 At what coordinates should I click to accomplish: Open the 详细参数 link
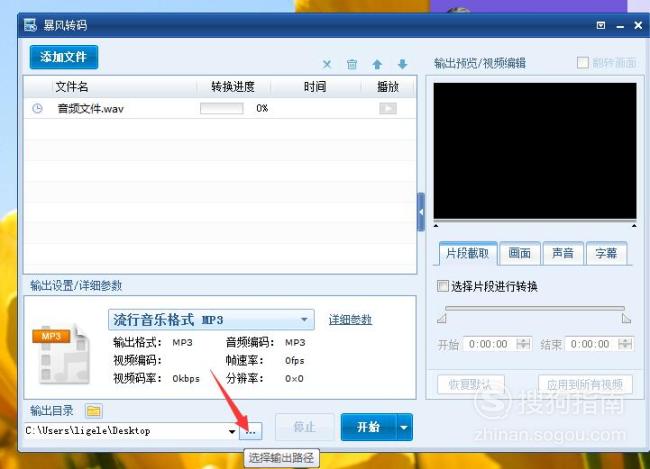[x=350, y=320]
